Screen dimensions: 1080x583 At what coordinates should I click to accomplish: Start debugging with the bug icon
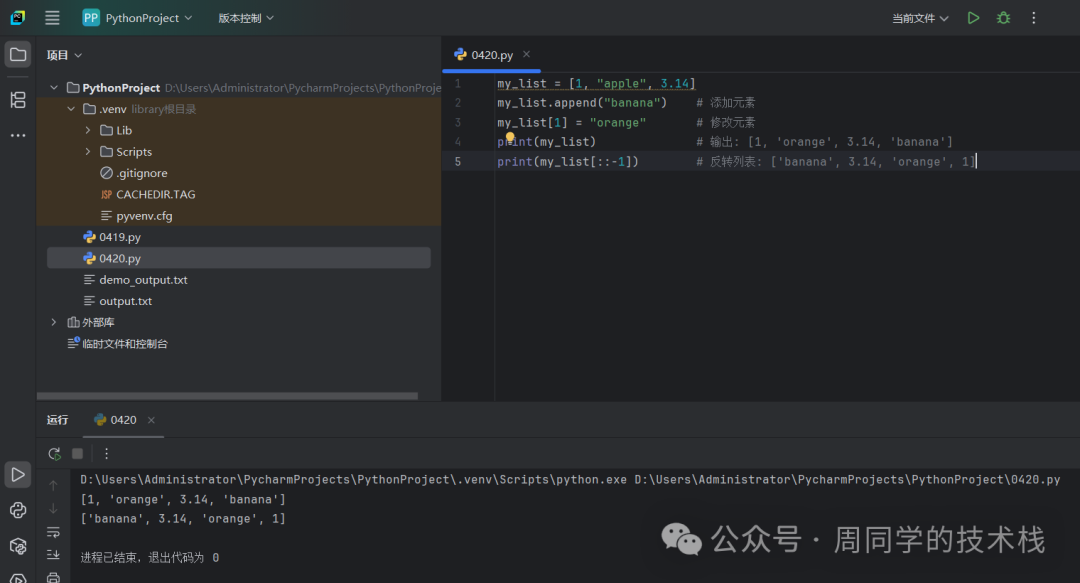point(1003,18)
